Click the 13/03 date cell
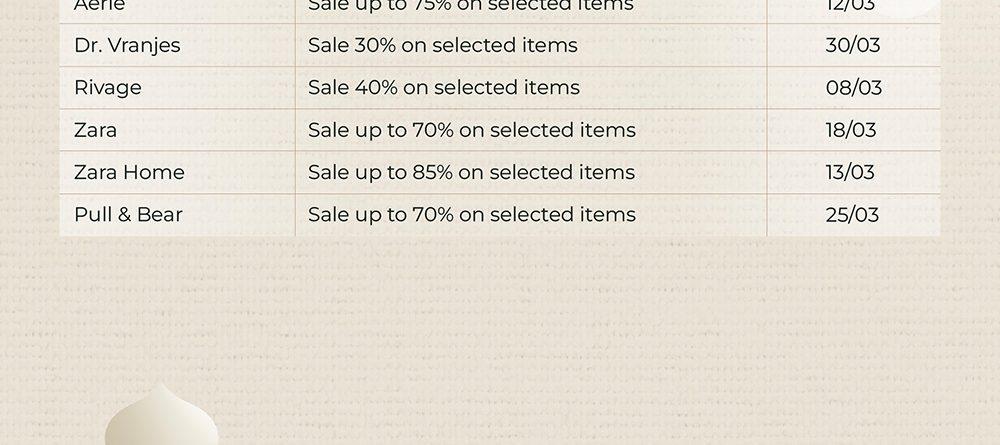 pyautogui.click(x=850, y=172)
